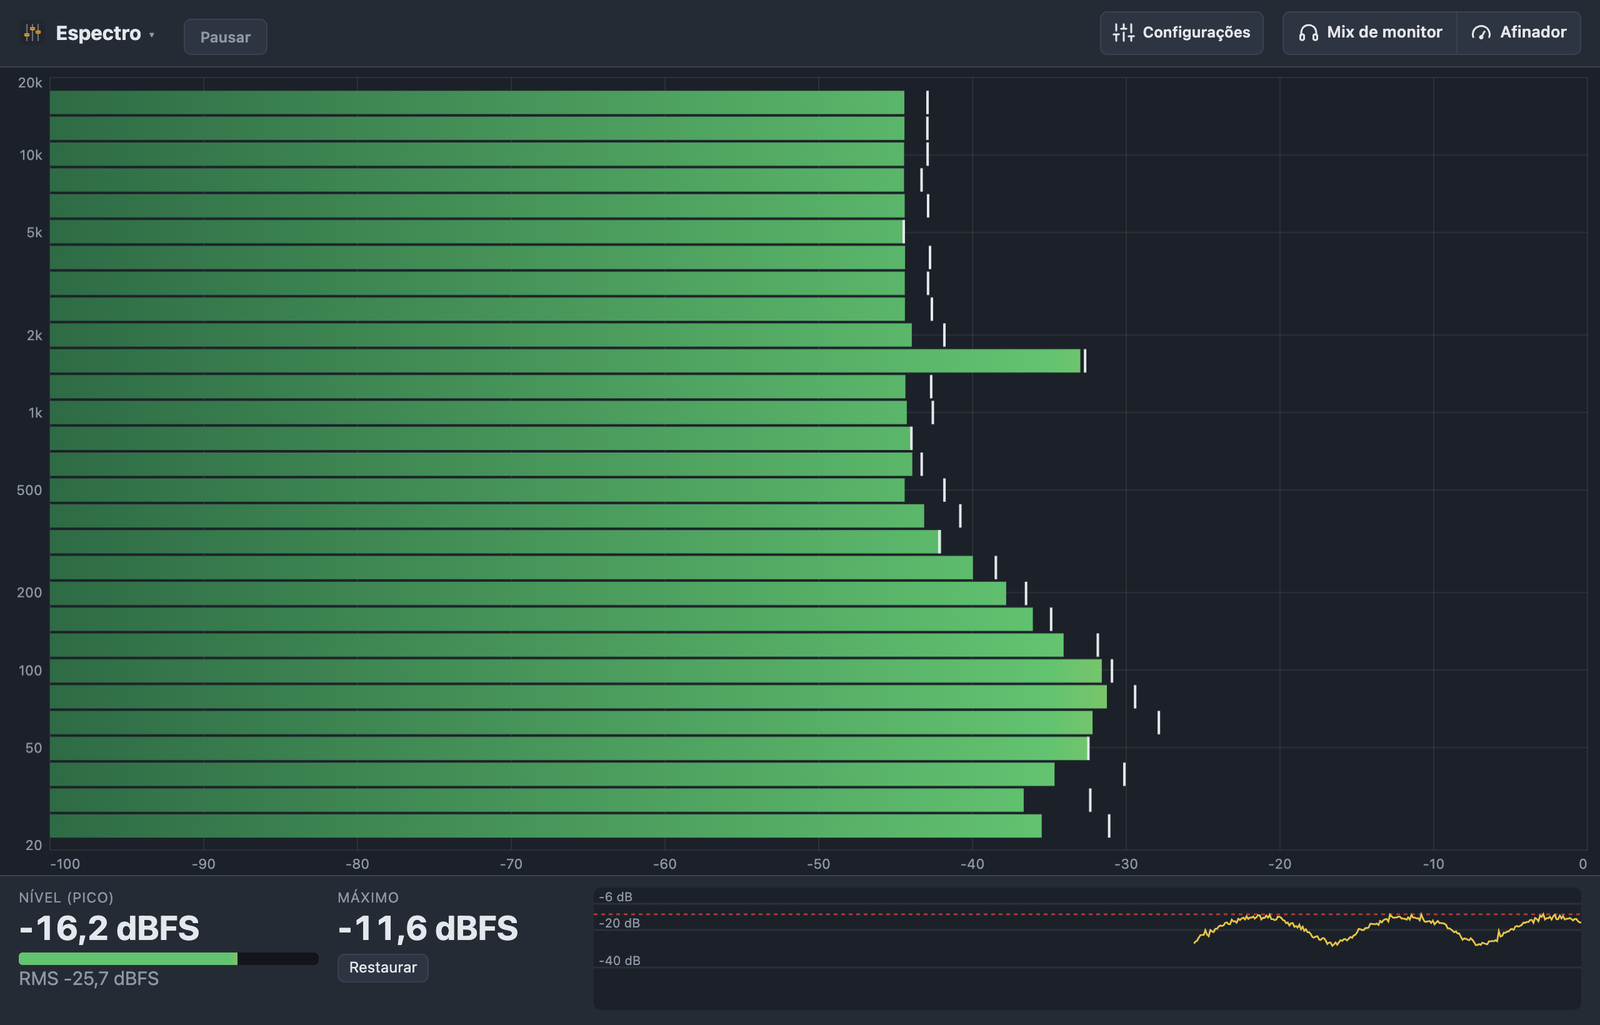Click the 5k frequency axis label
Image resolution: width=1600 pixels, height=1025 pixels.
(x=34, y=233)
